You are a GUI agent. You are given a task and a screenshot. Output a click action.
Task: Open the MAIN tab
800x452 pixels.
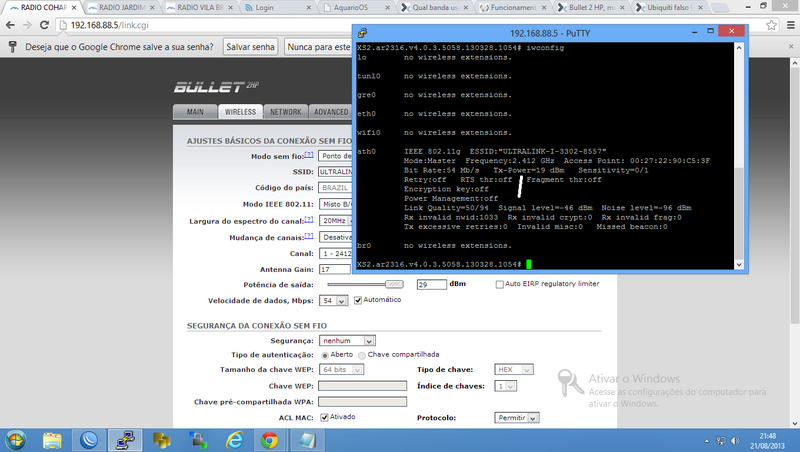point(195,112)
